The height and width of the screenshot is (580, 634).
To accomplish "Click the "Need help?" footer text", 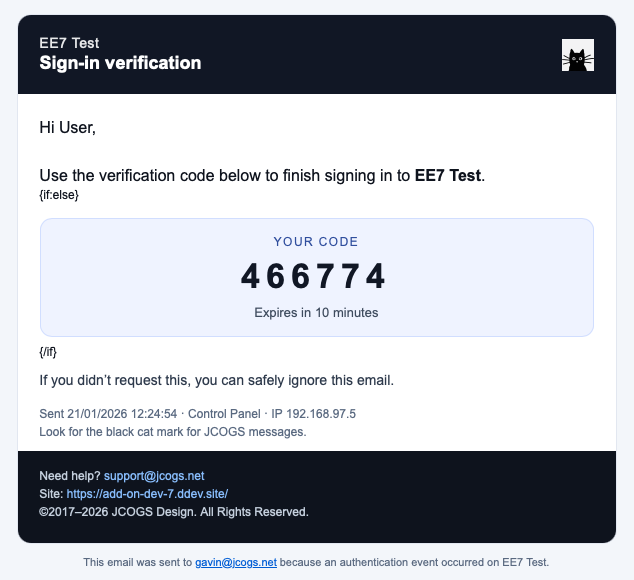I will [x=69, y=476].
